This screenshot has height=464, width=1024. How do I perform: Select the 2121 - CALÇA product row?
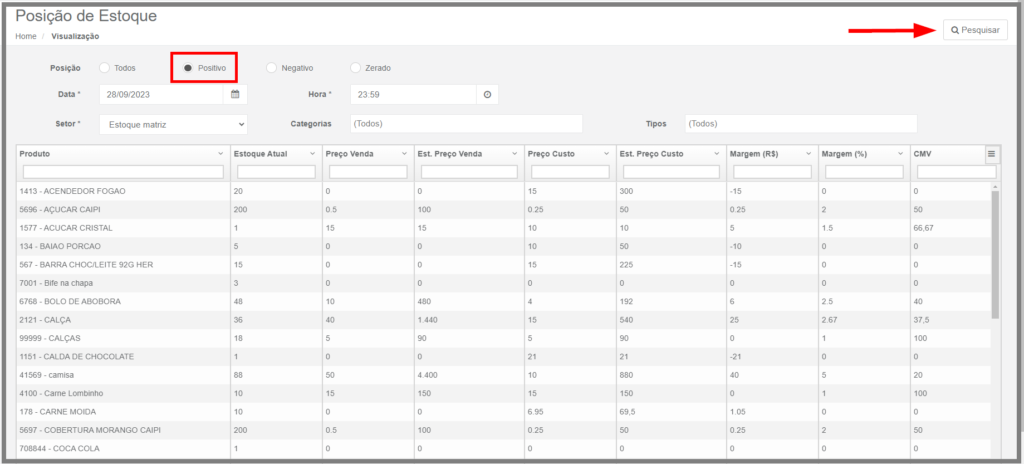pyautogui.click(x=503, y=320)
